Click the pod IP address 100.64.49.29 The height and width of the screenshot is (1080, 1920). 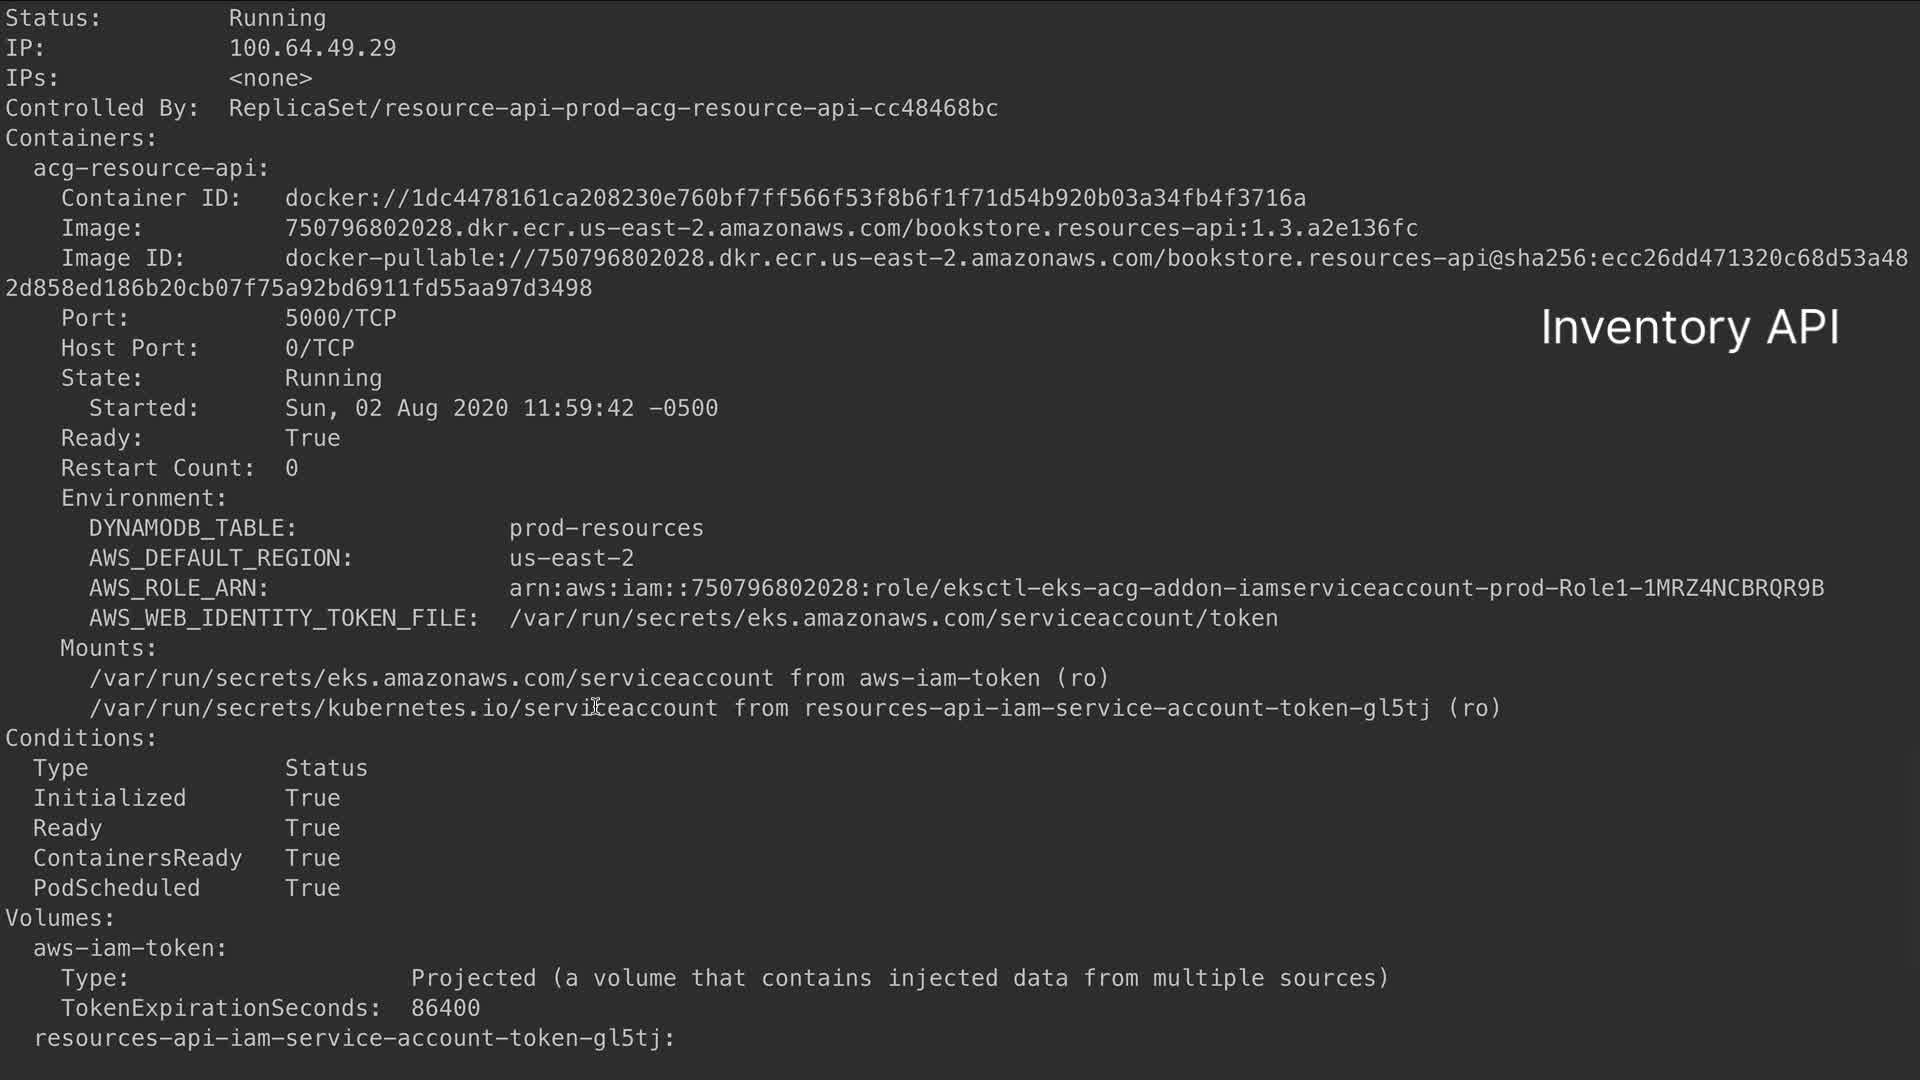click(312, 48)
